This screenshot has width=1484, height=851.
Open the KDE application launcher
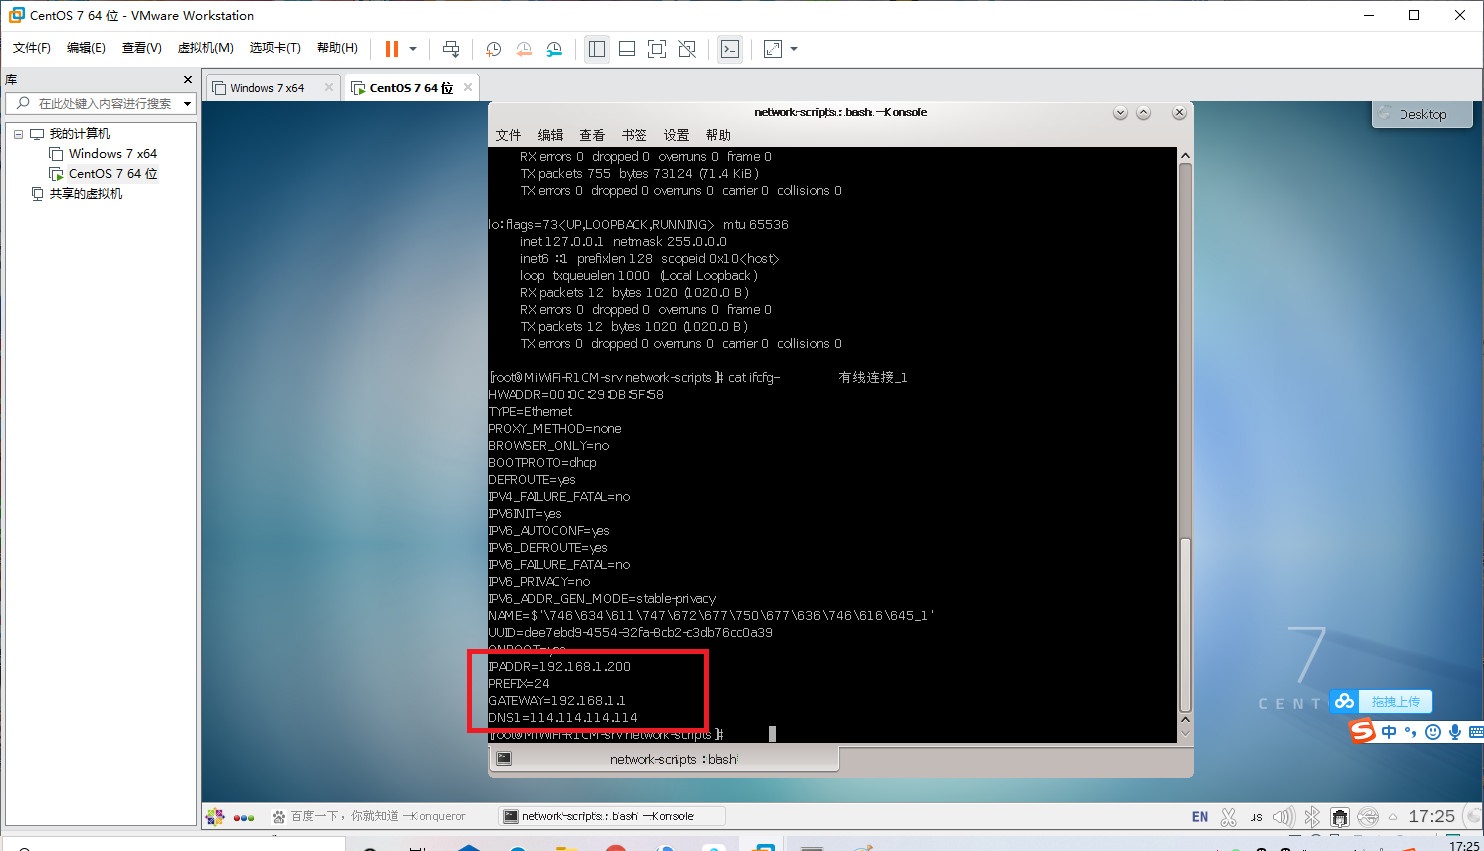tap(215, 816)
